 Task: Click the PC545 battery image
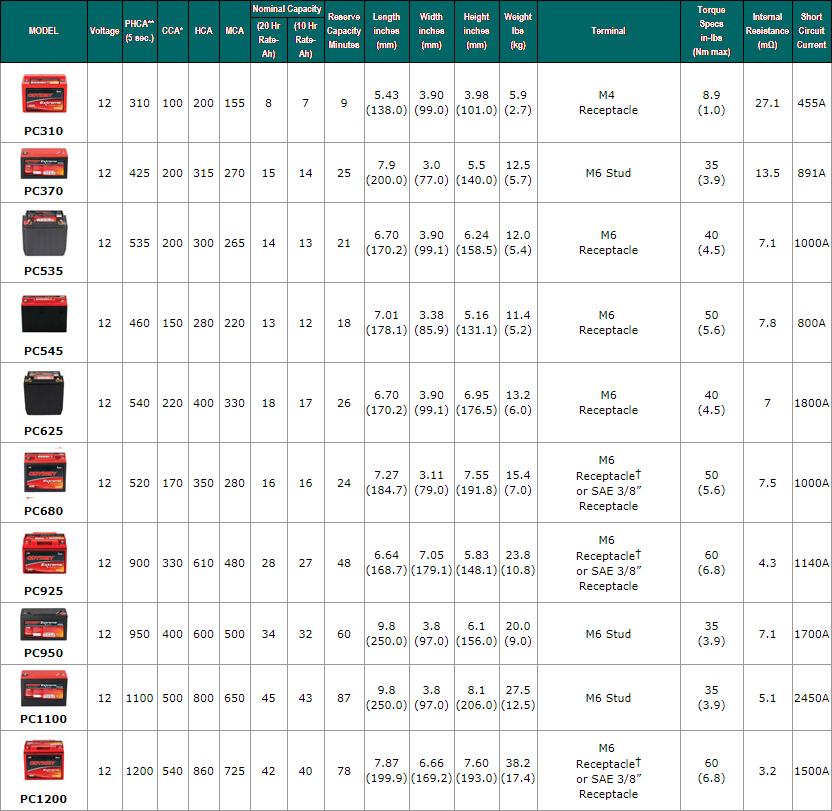coord(44,314)
